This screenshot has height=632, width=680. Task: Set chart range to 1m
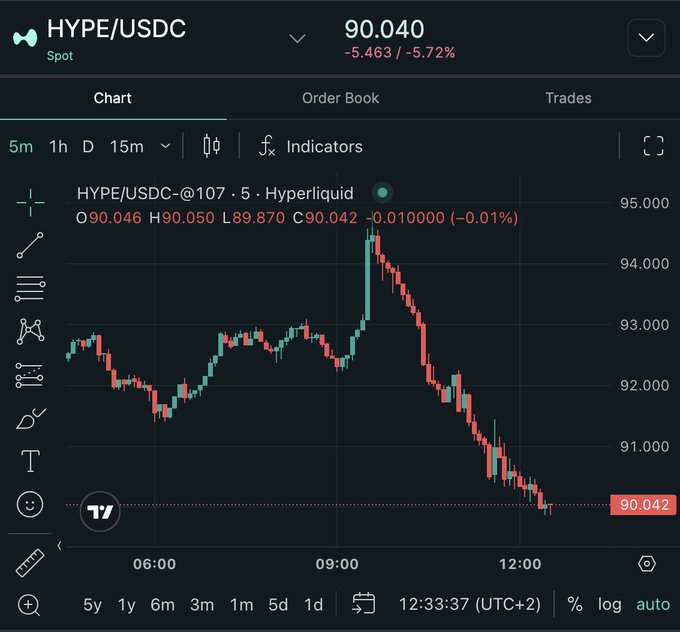pyautogui.click(x=242, y=604)
